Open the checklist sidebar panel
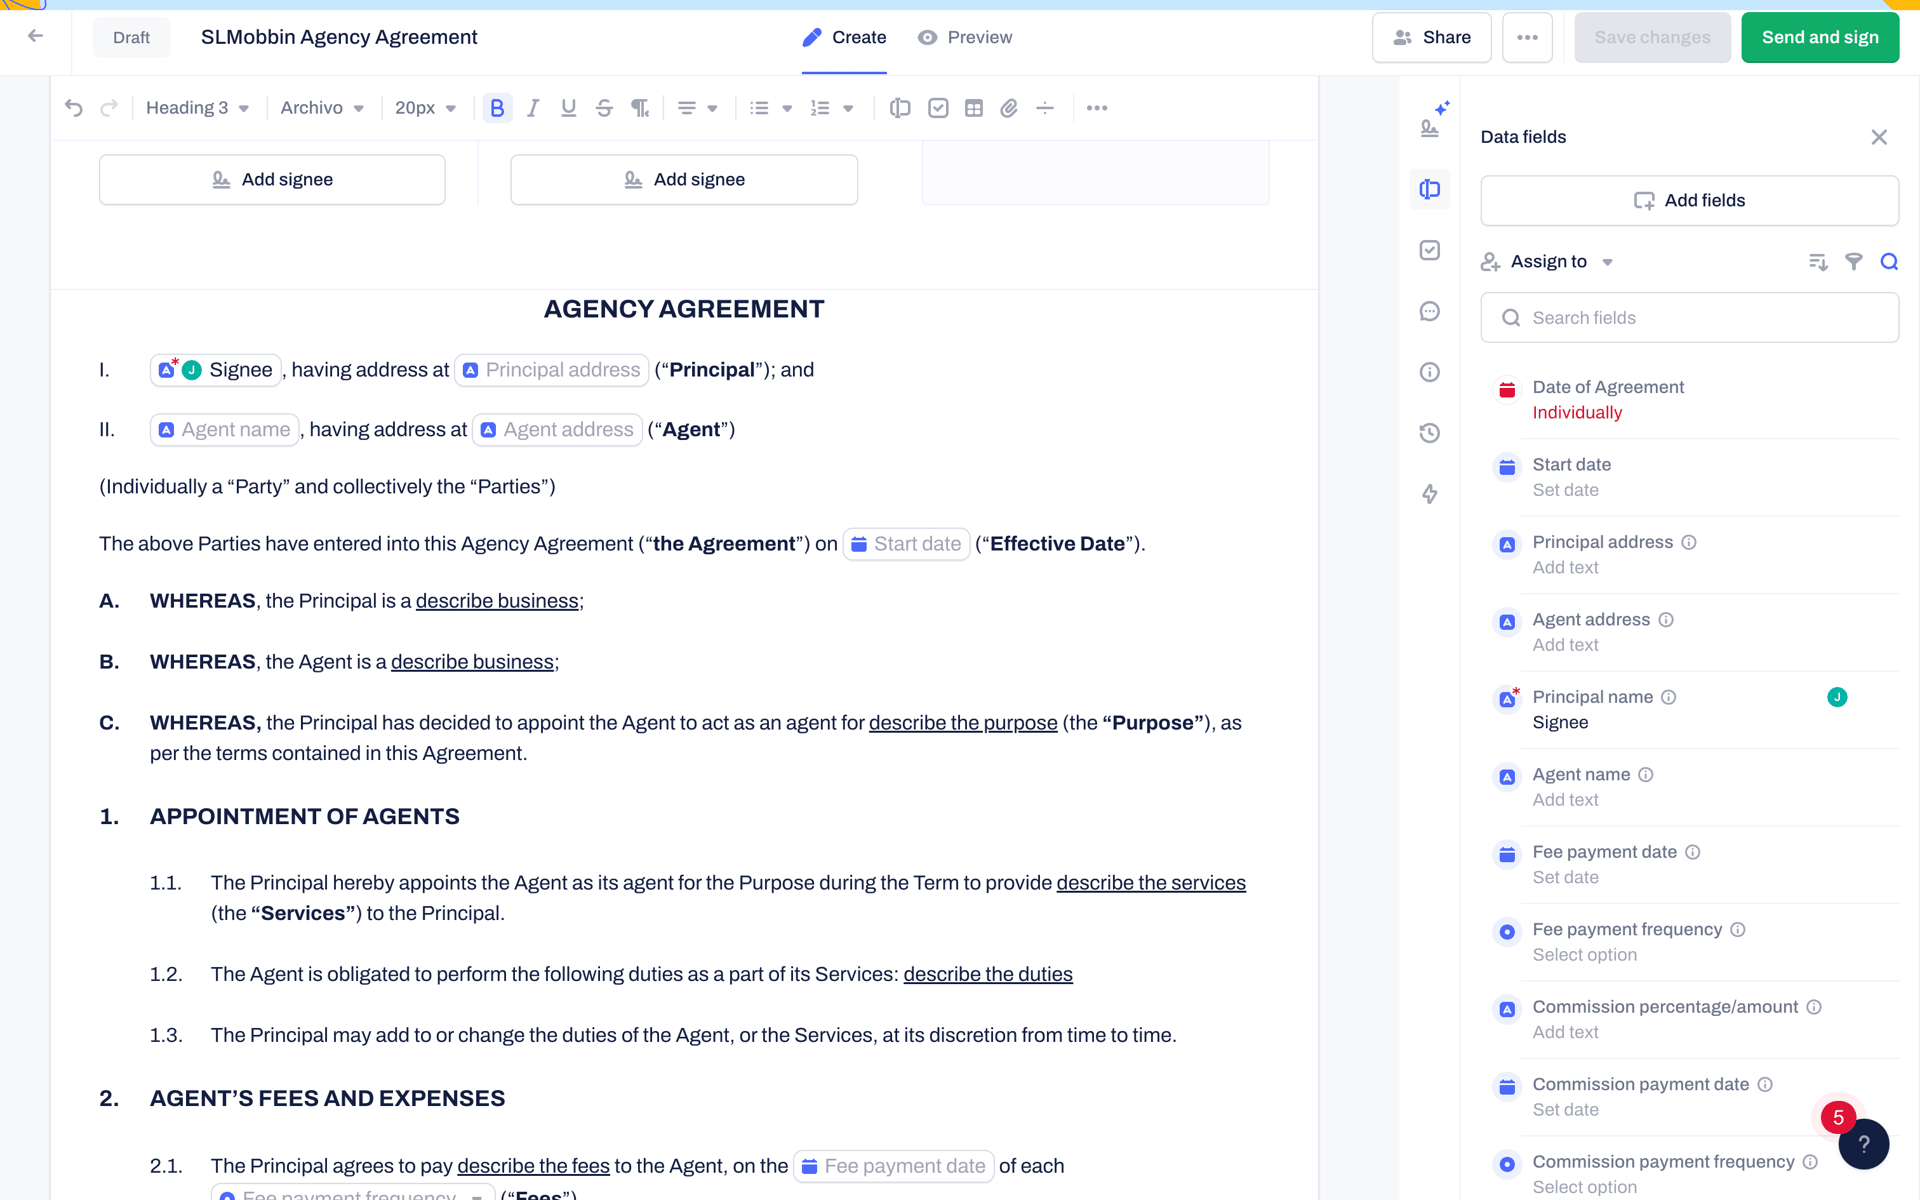Image resolution: width=1920 pixels, height=1200 pixels. click(1430, 250)
